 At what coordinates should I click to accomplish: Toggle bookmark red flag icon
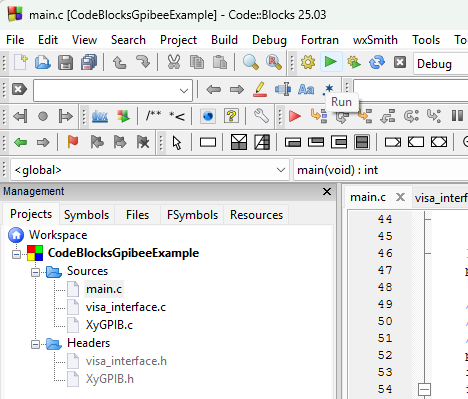pyautogui.click(x=73, y=142)
